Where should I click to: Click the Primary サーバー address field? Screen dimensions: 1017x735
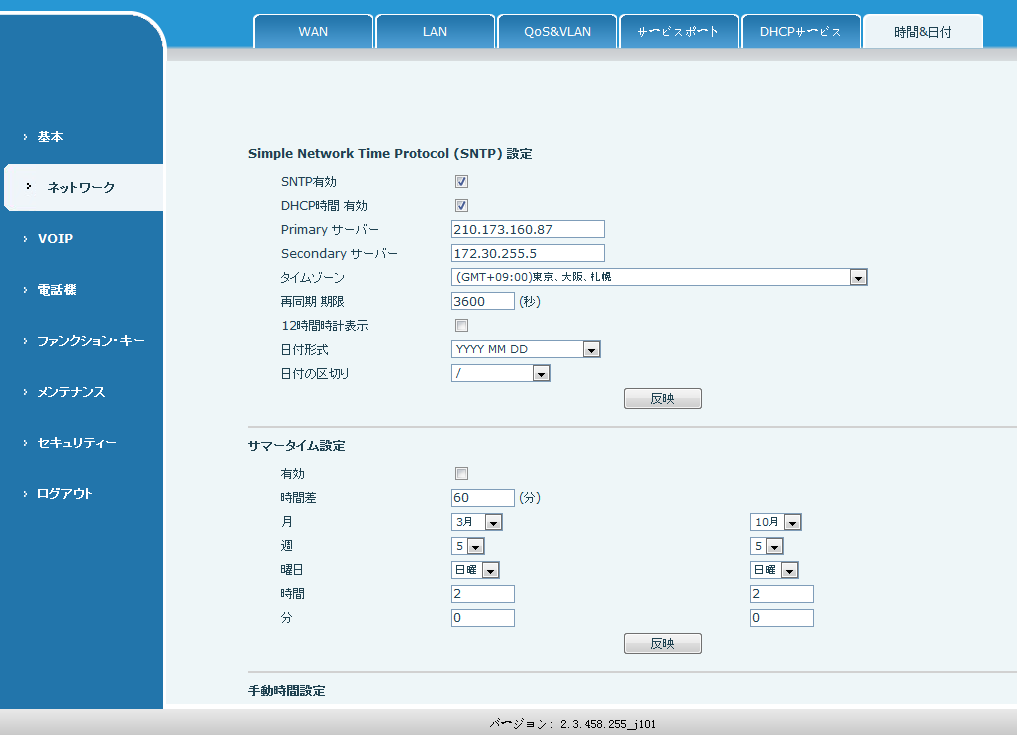528,230
